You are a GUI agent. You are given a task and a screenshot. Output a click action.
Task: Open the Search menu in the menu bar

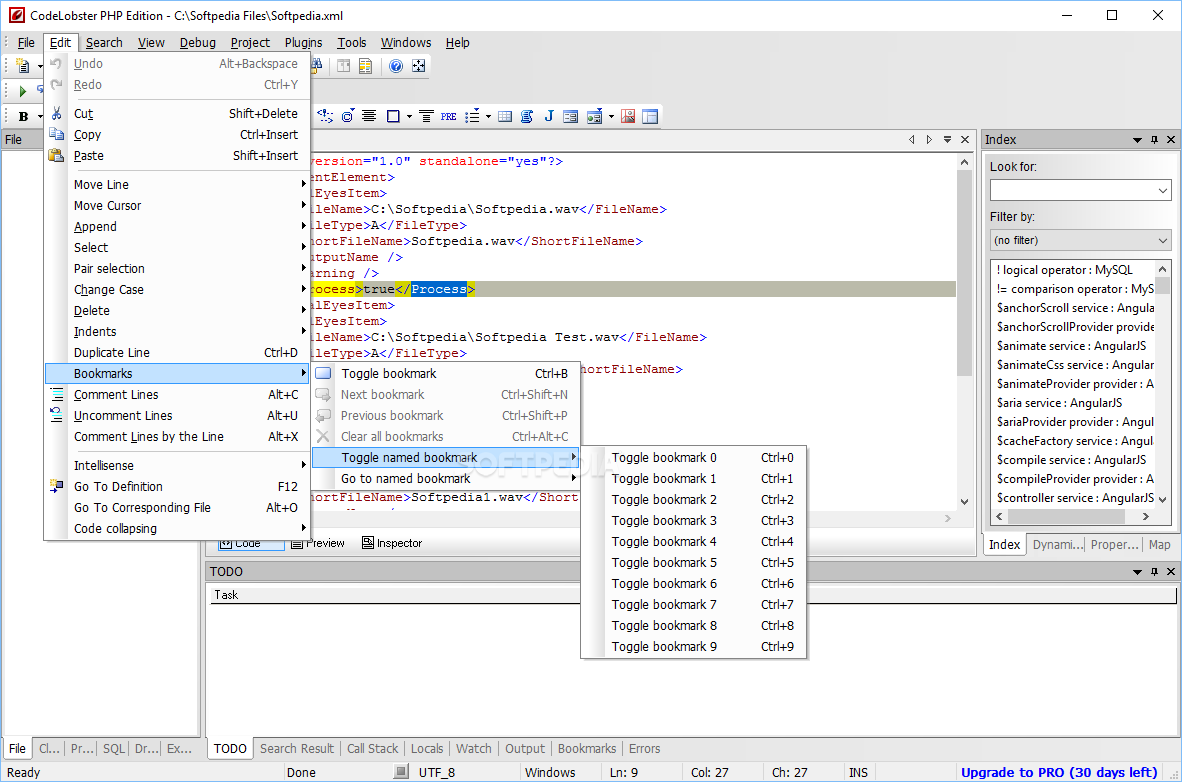click(x=104, y=43)
